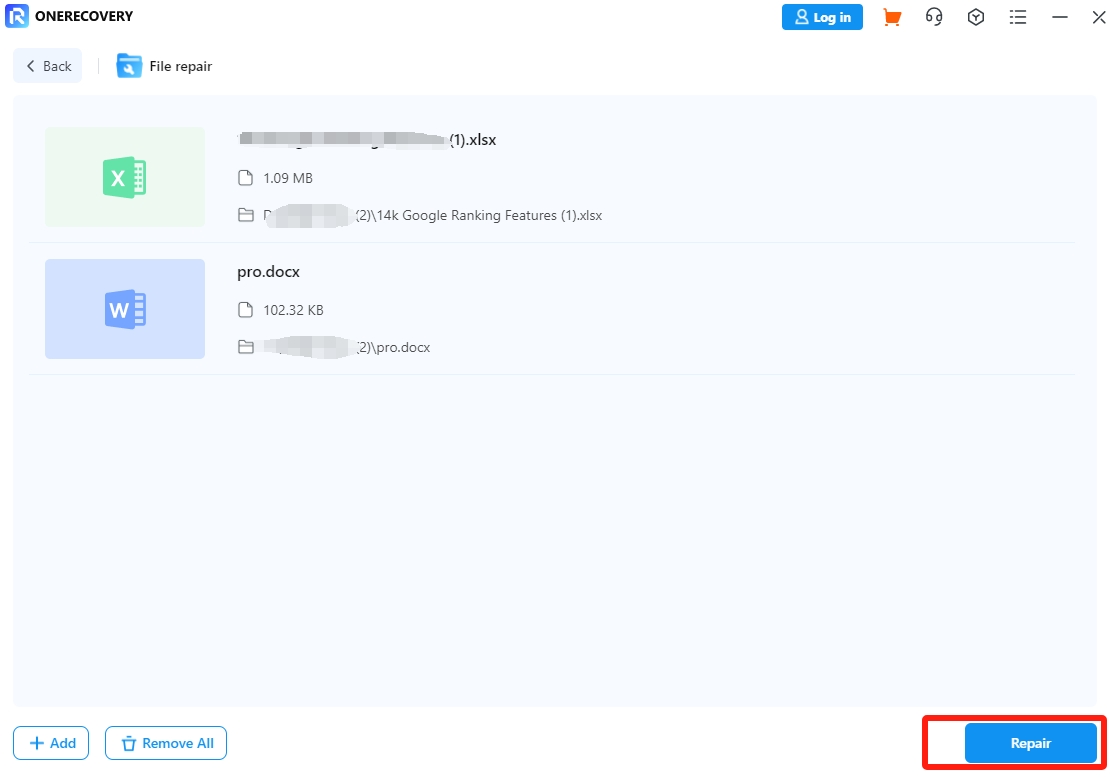Screen dimensions: 1110x777
Task: Click the File repair header icon
Action: (x=129, y=65)
